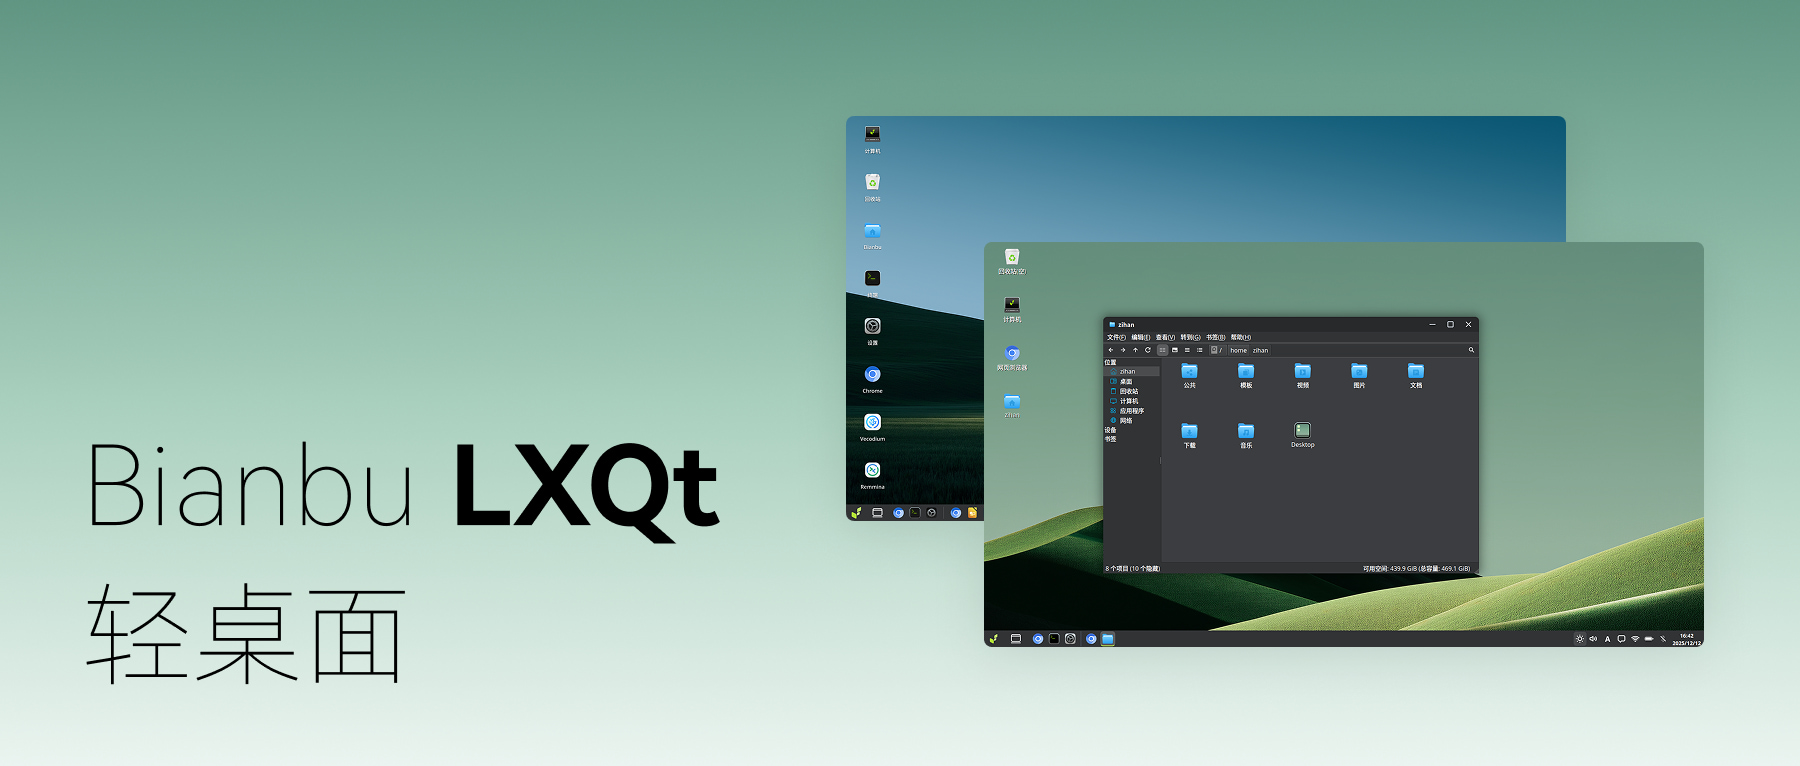
Task: Open the volume icon in system tray
Action: coord(1593,639)
